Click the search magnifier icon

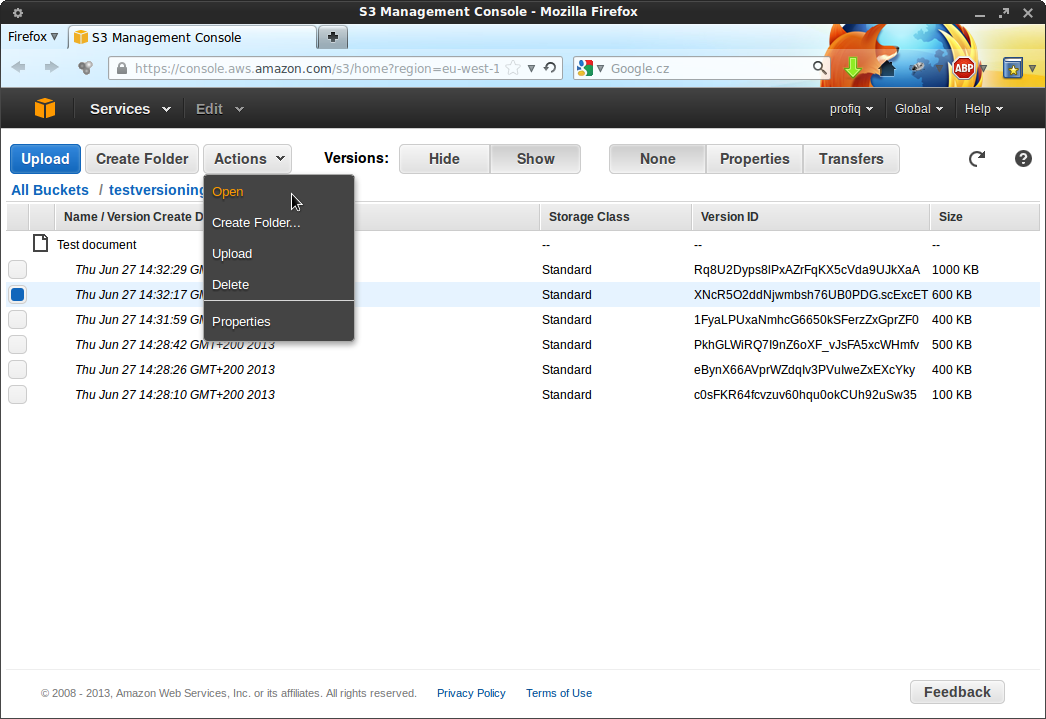pyautogui.click(x=819, y=67)
